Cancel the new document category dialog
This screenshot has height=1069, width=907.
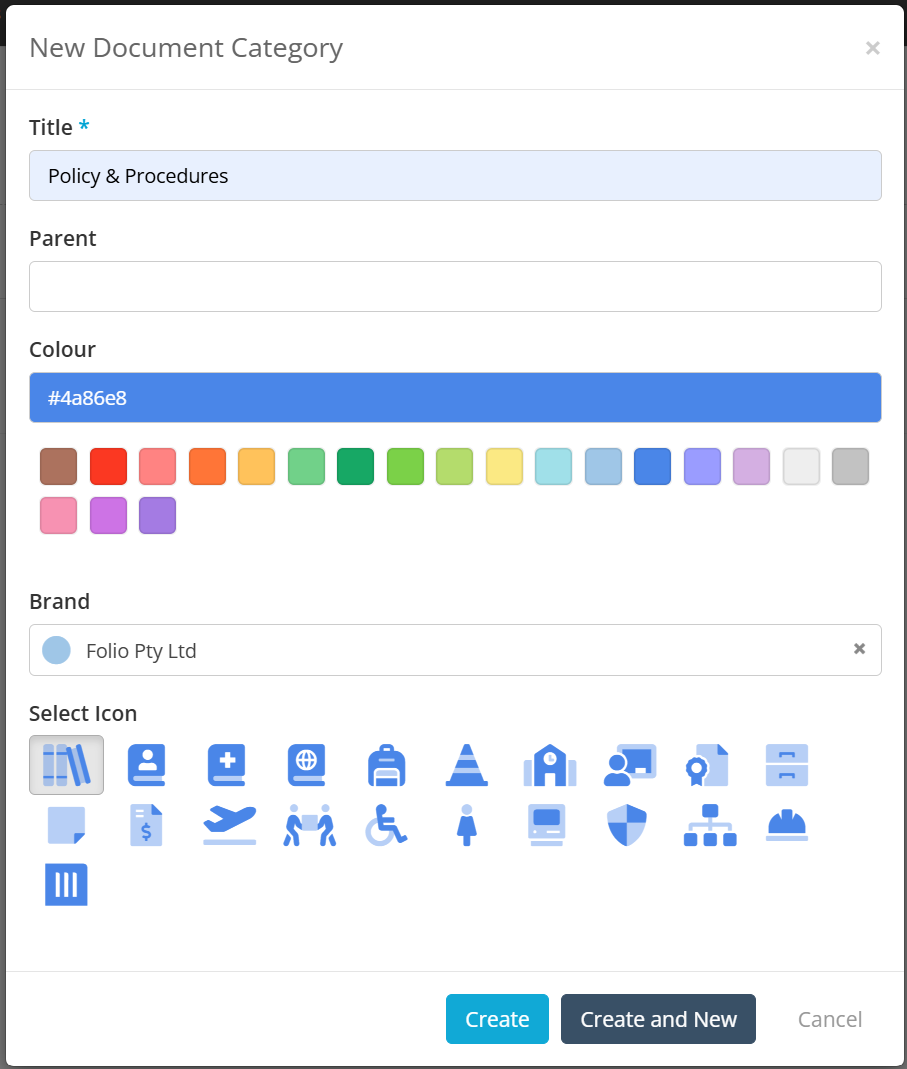tap(830, 1019)
